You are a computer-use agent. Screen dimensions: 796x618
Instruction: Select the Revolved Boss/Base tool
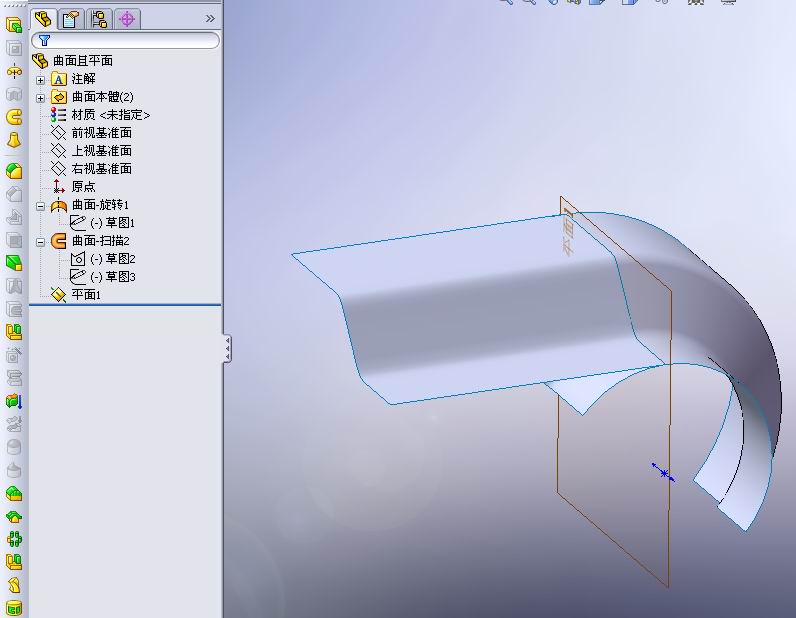[x=14, y=72]
